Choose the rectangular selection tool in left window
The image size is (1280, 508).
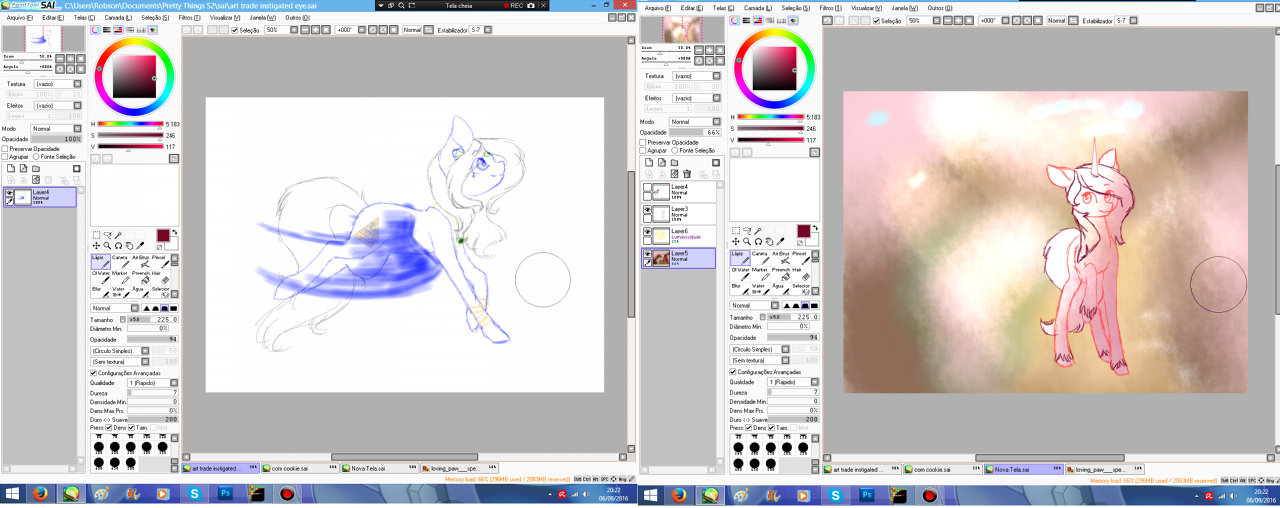(x=96, y=235)
